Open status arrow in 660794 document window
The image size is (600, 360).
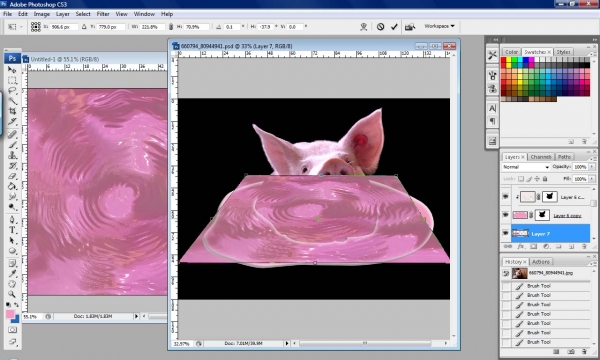tap(287, 344)
